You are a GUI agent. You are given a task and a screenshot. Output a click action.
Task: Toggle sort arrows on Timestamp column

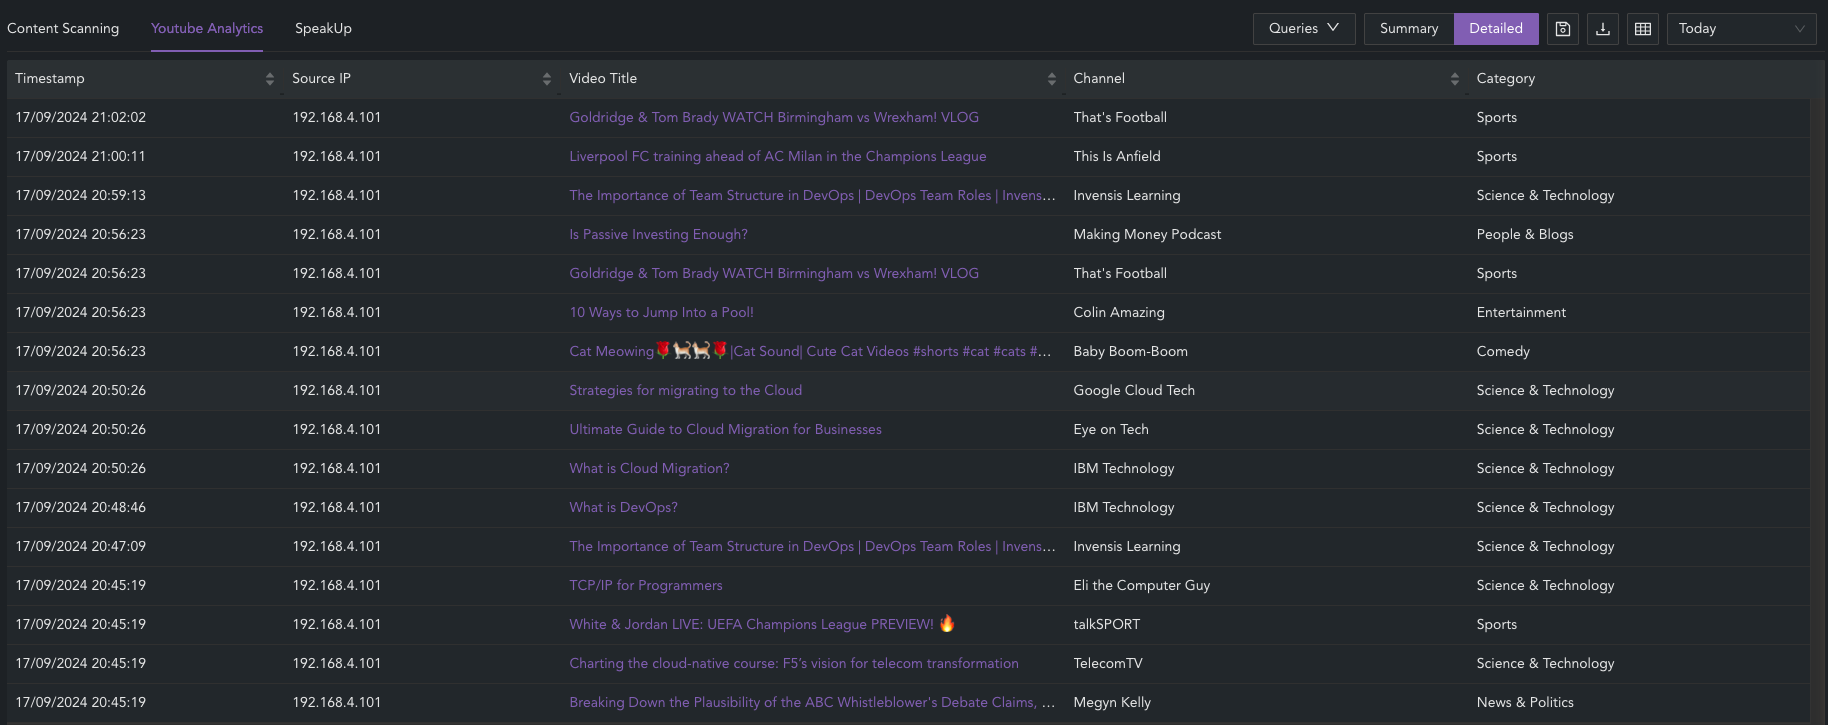(x=270, y=79)
